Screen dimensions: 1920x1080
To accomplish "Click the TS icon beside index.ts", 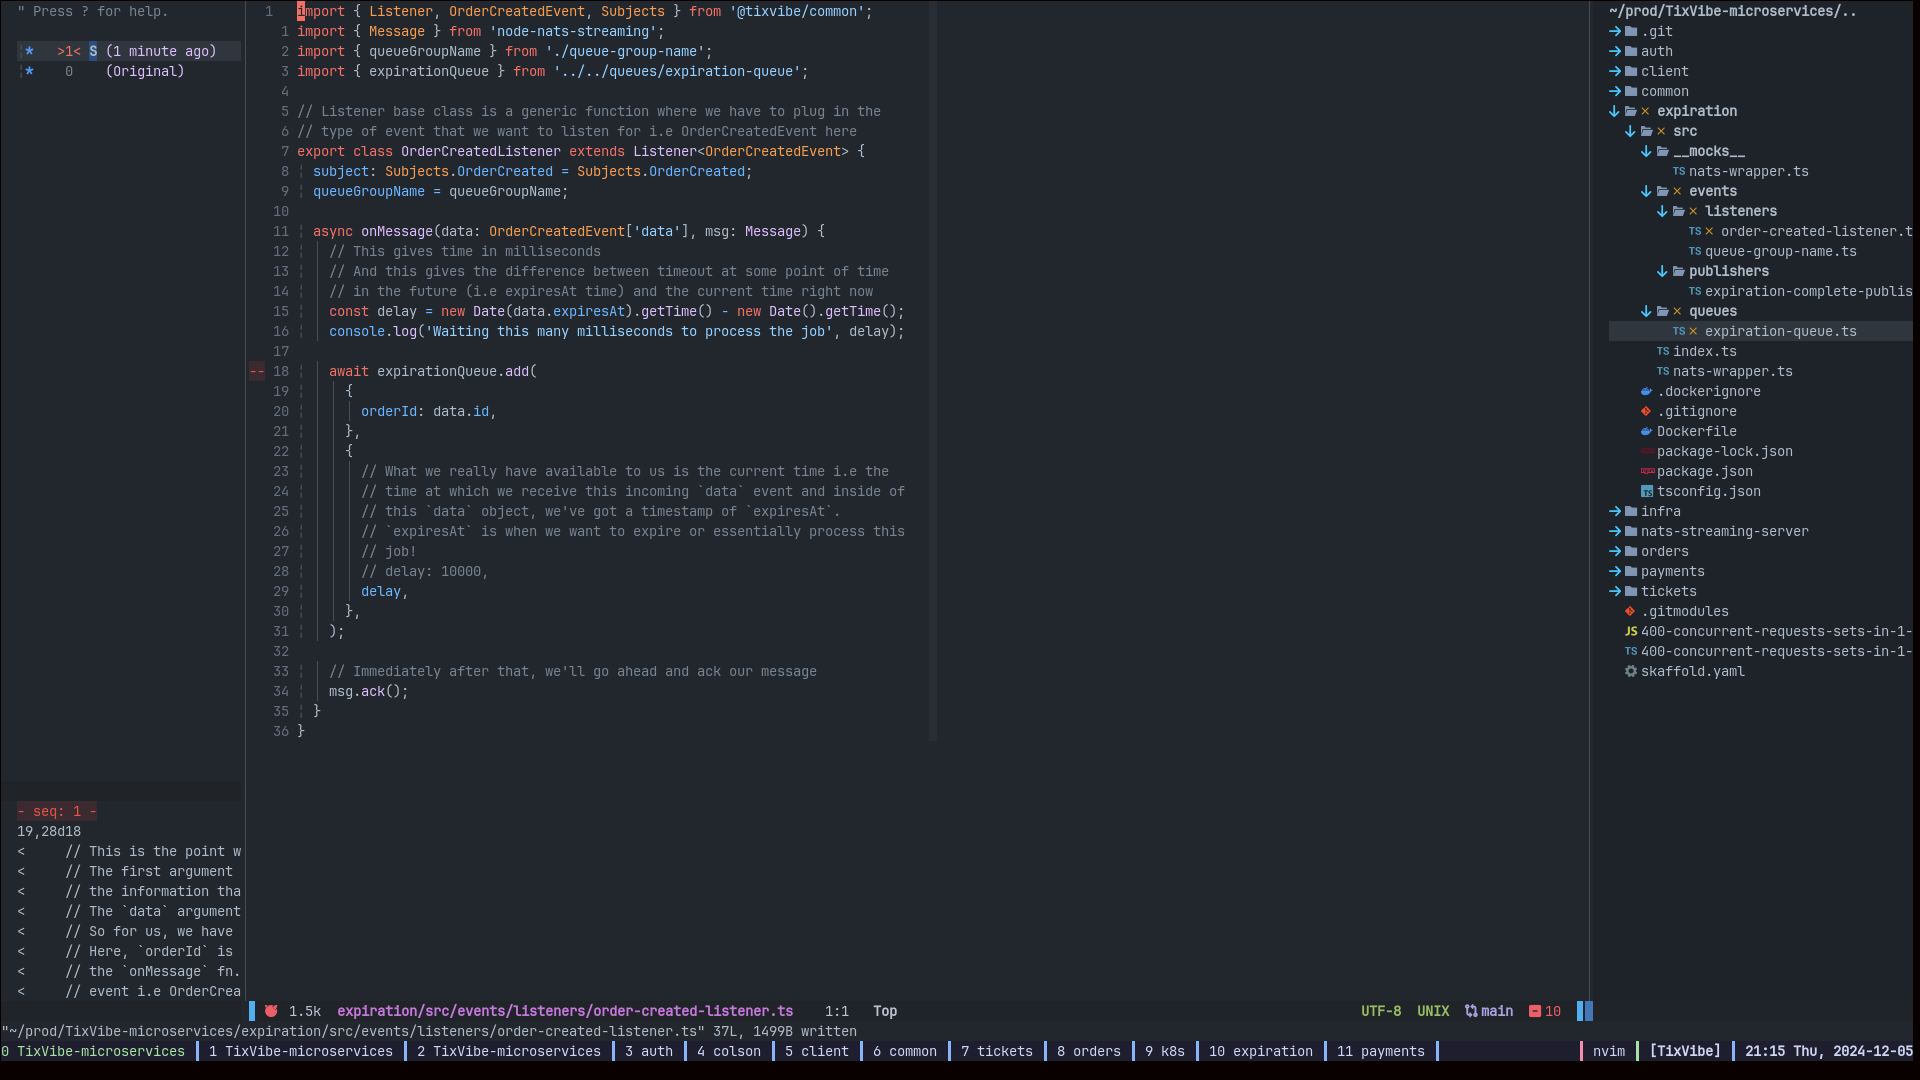I will 1662,351.
